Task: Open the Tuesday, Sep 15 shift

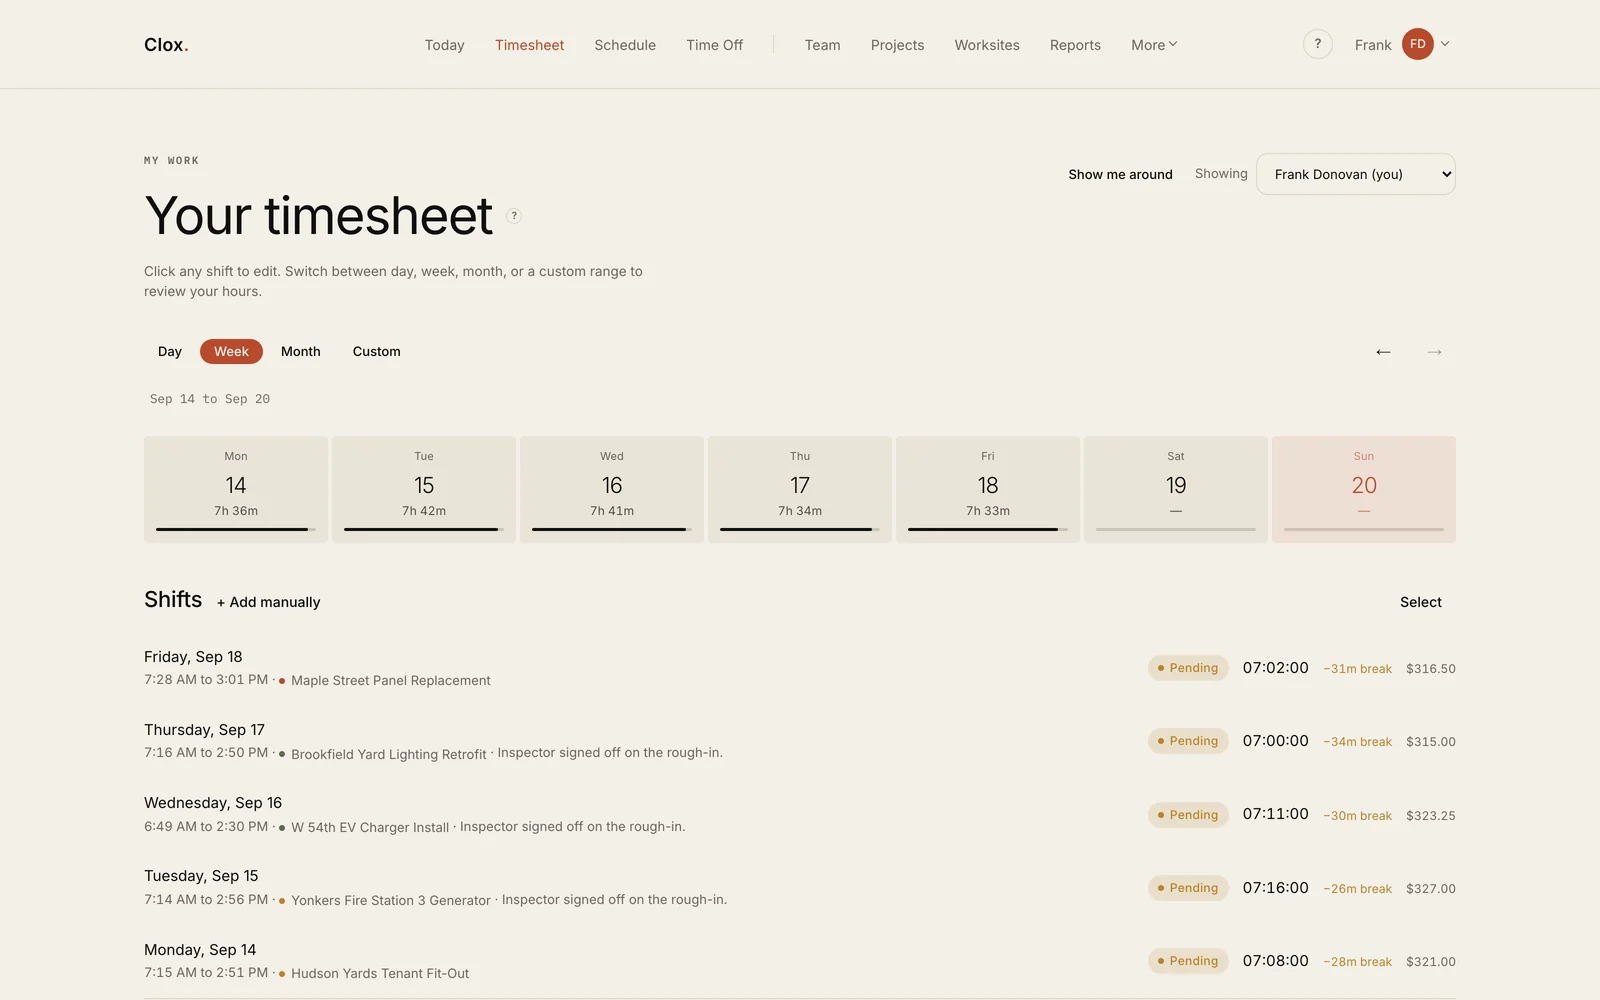Action: click(x=800, y=887)
